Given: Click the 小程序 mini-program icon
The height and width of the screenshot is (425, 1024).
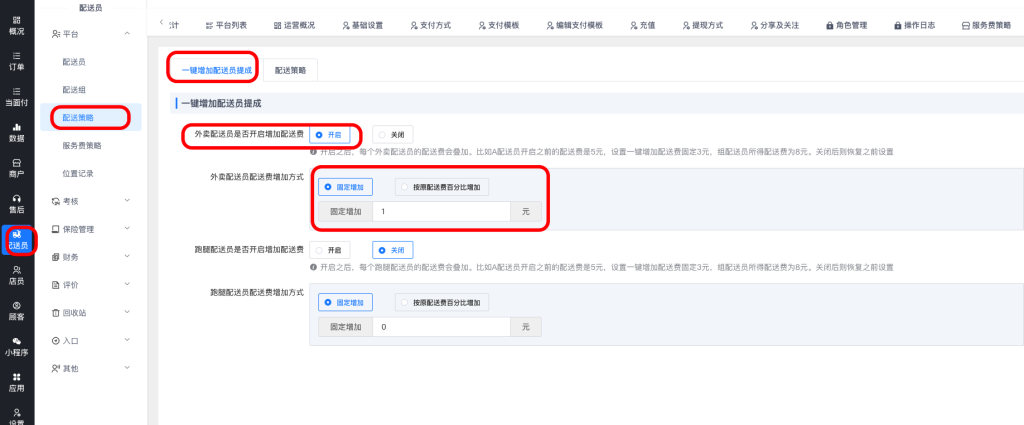Looking at the screenshot, I should point(17,346).
